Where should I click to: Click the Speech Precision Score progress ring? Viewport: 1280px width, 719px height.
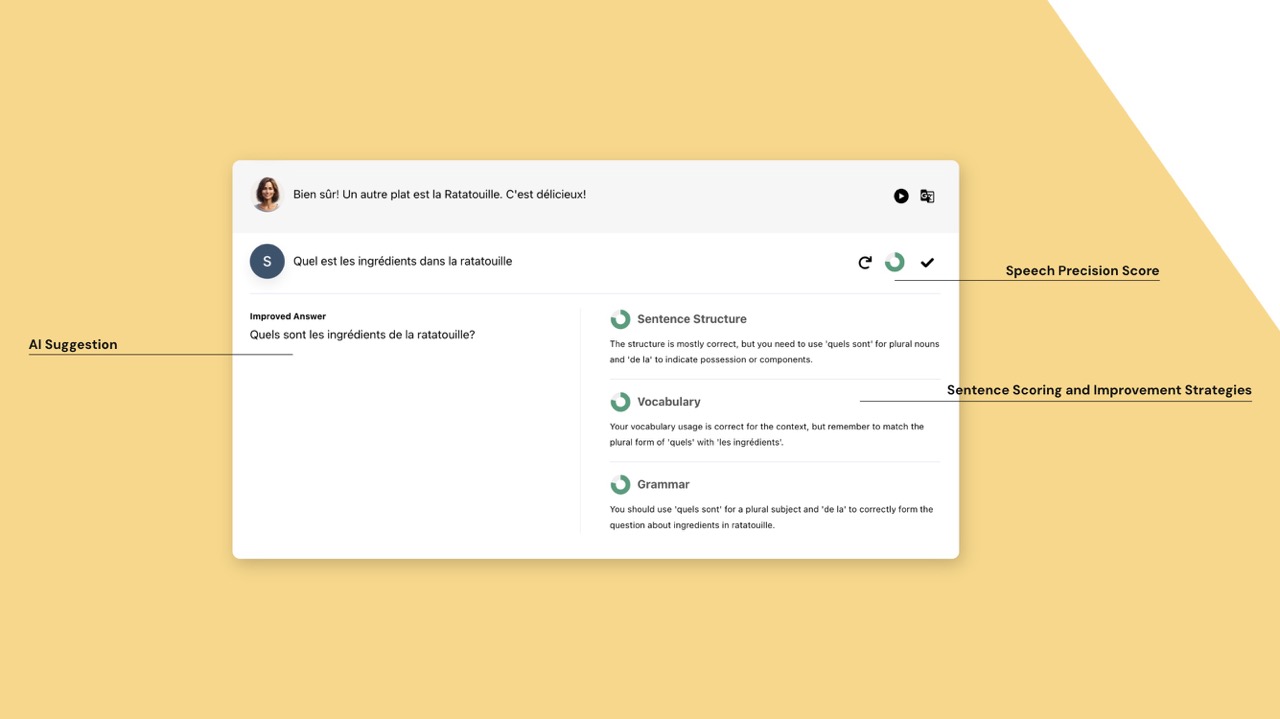(x=894, y=261)
